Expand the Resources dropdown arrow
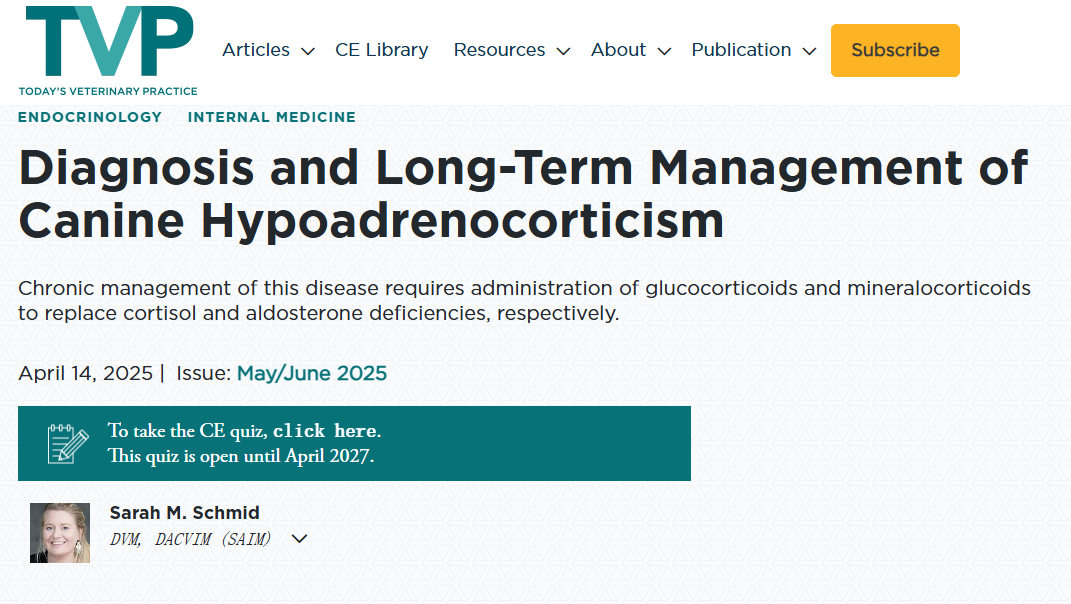Viewport: 1071px width, 604px height. [x=563, y=51]
